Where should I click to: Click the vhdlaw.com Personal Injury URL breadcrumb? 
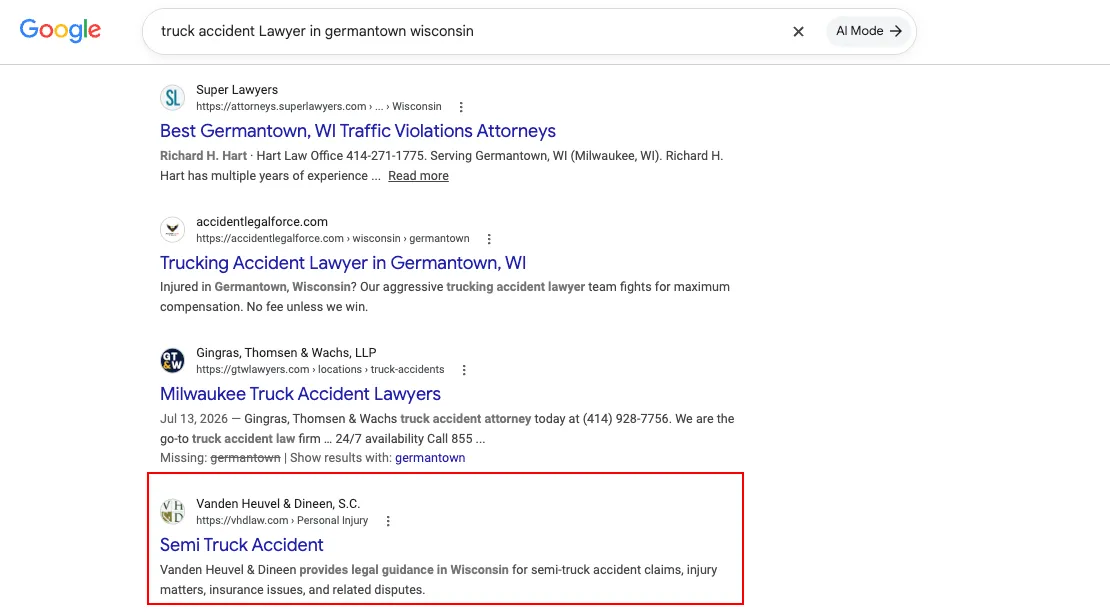click(282, 520)
